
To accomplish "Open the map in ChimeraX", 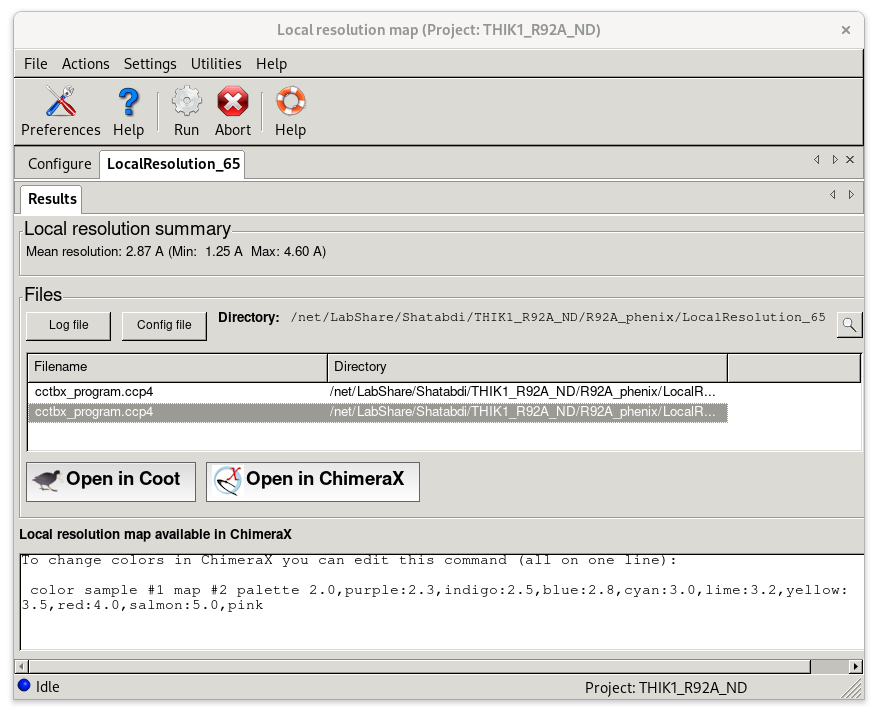I will [x=312, y=480].
